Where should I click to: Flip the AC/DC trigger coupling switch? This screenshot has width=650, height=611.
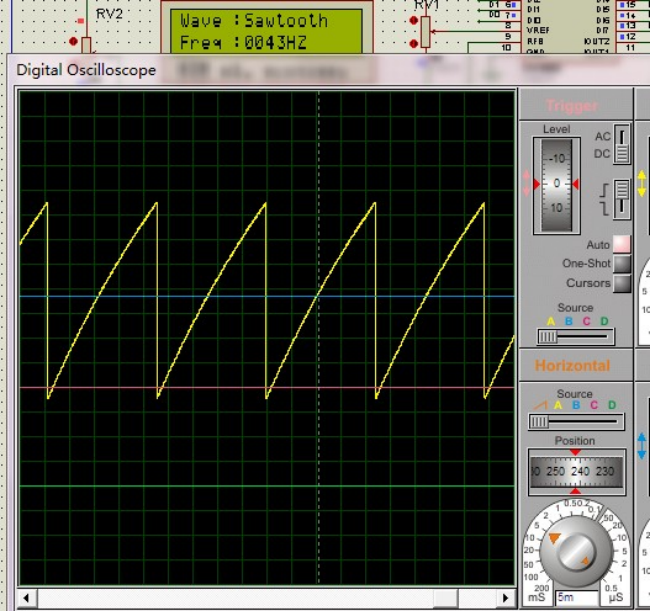click(622, 144)
